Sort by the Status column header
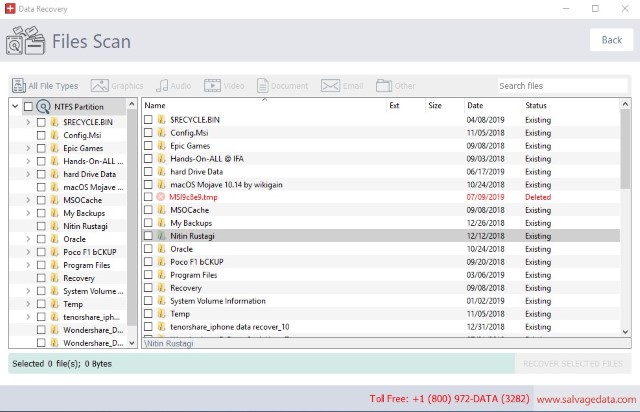 pos(536,105)
